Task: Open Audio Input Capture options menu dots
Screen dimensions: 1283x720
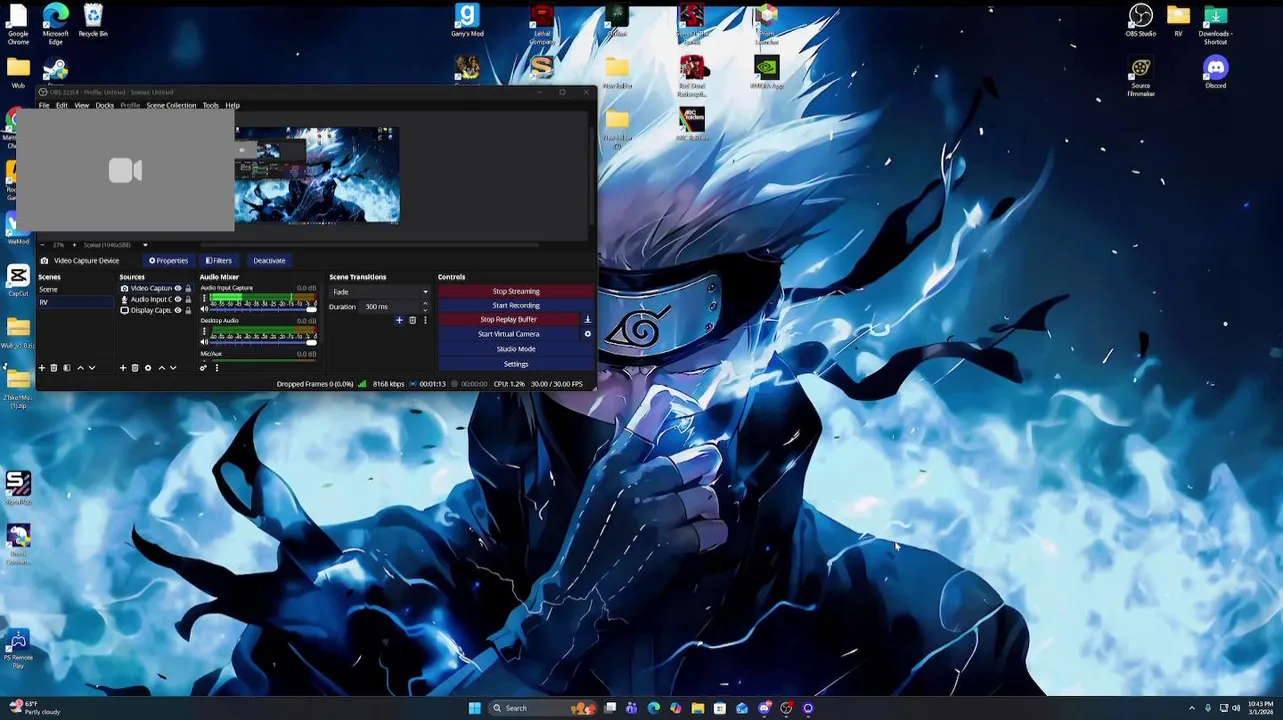Action: [x=204, y=298]
